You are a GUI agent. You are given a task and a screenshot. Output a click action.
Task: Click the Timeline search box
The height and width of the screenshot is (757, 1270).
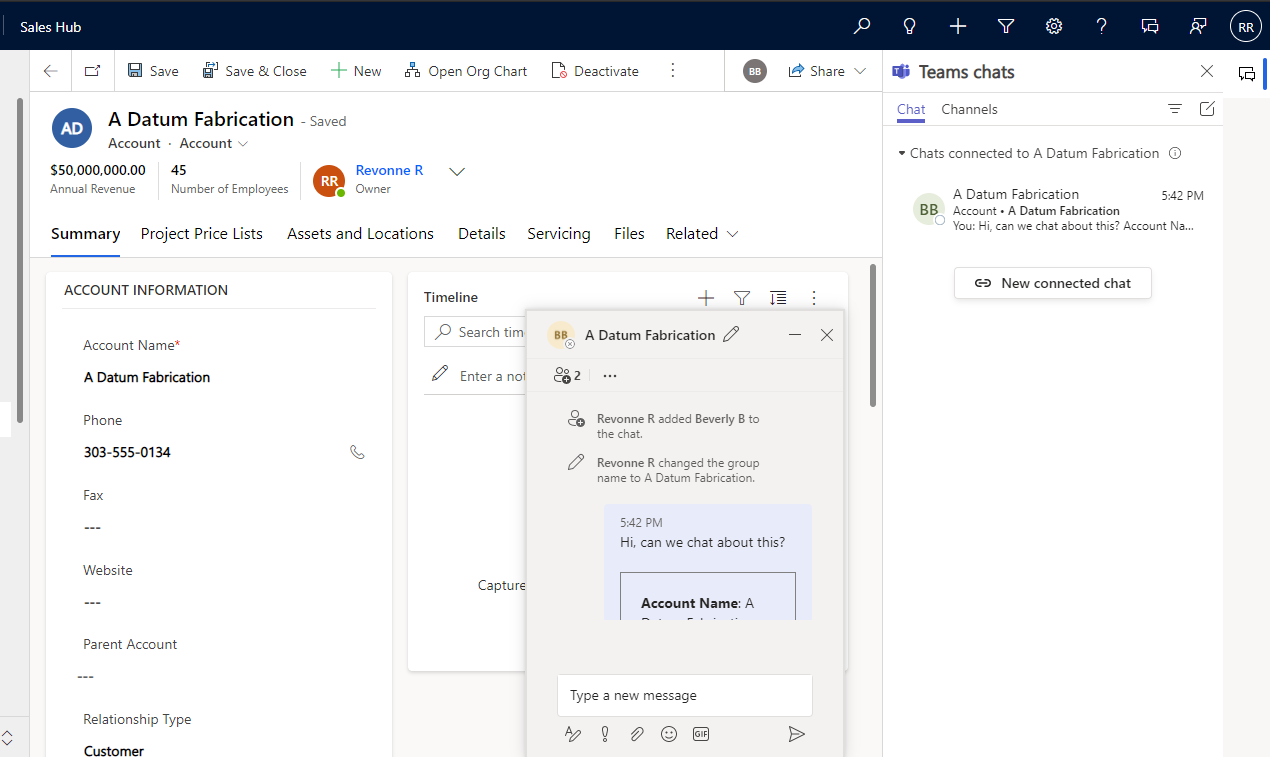pyautogui.click(x=476, y=332)
